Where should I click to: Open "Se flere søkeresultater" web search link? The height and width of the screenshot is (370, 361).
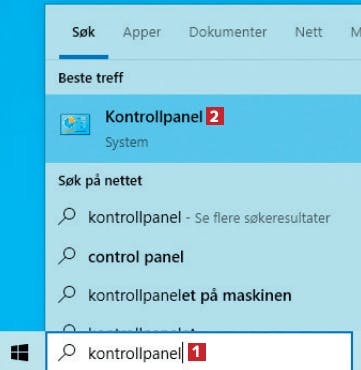tap(263, 218)
